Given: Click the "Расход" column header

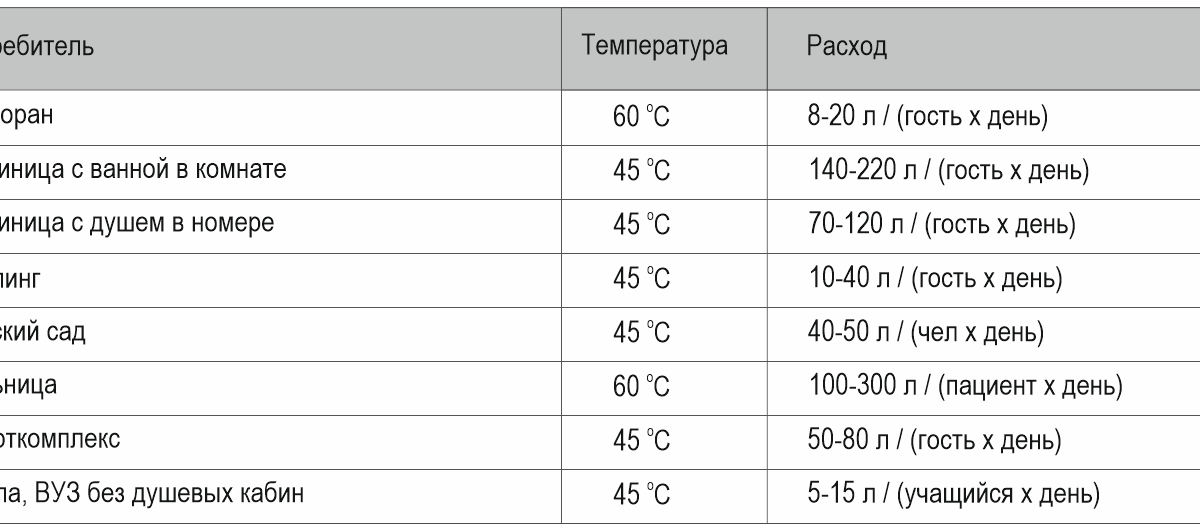Looking at the screenshot, I should click(846, 47).
